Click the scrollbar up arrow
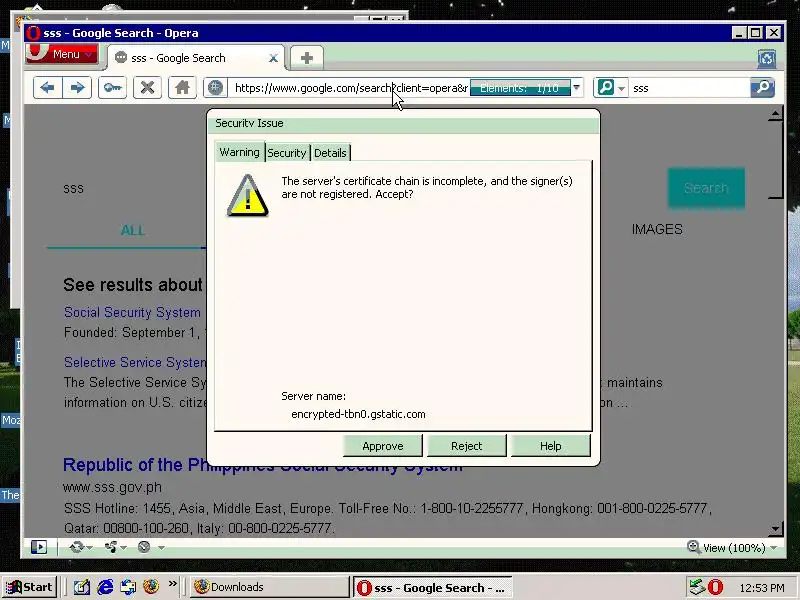 [x=776, y=114]
